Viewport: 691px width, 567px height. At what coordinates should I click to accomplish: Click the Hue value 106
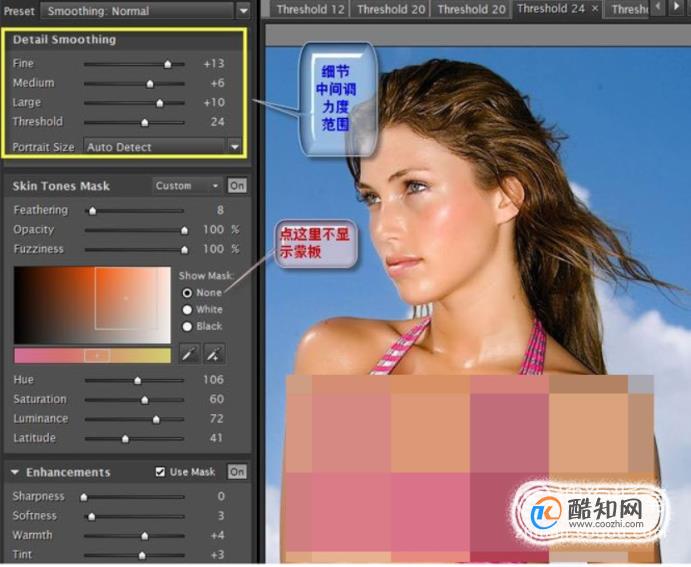pyautogui.click(x=213, y=380)
